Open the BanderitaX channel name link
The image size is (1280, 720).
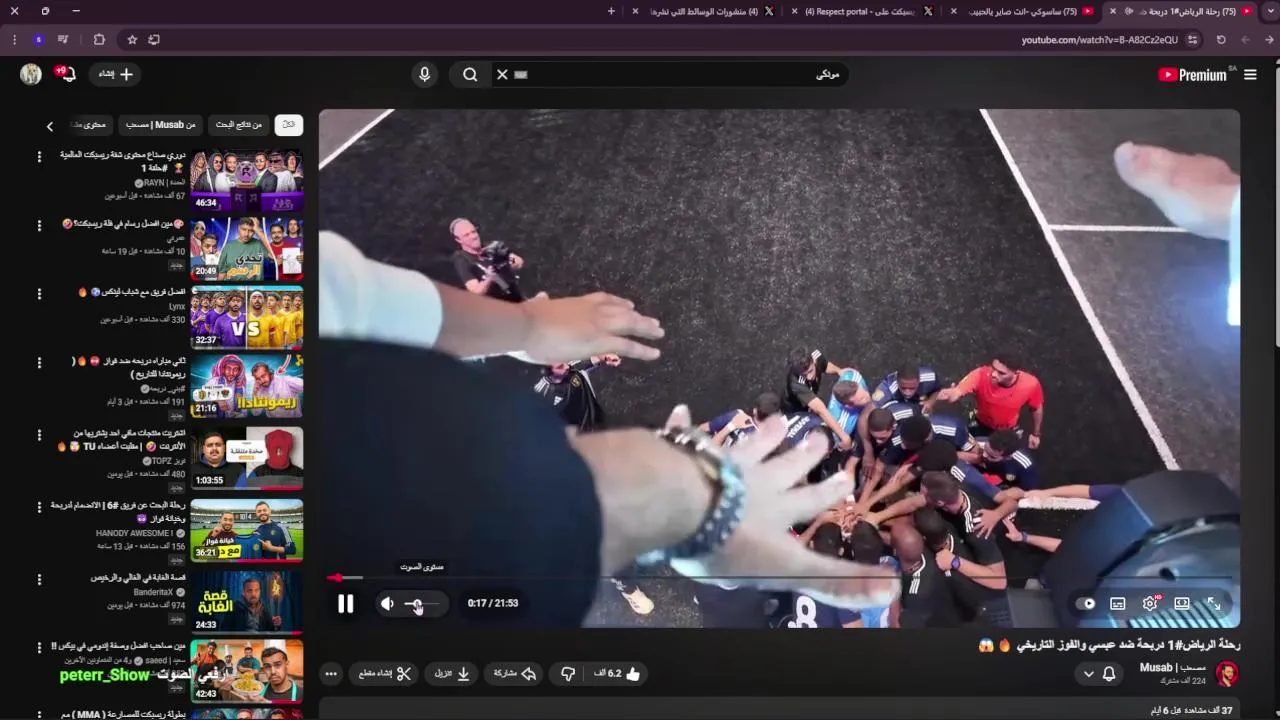coord(153,592)
